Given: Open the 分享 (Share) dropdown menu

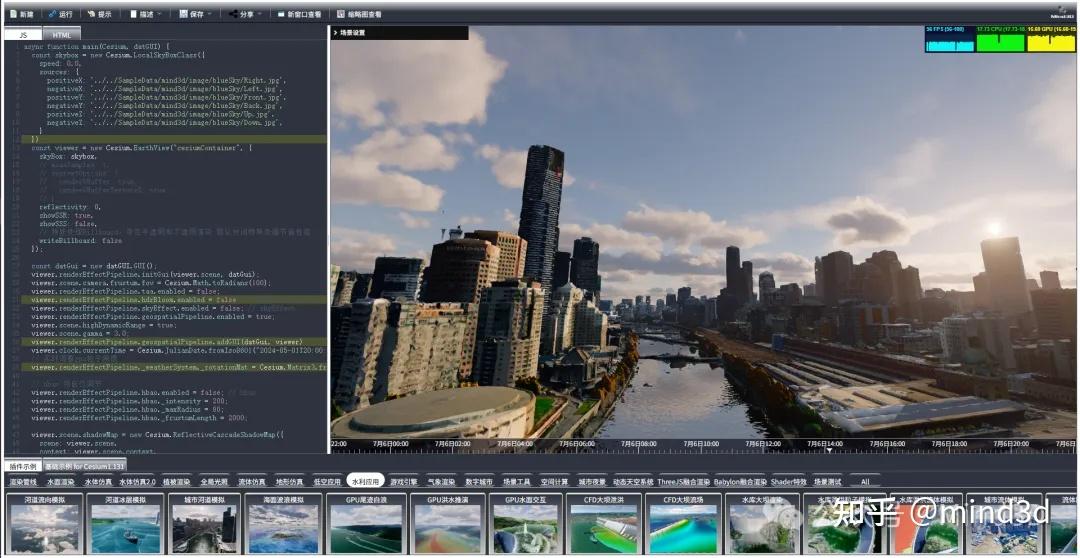Looking at the screenshot, I should tap(246, 15).
